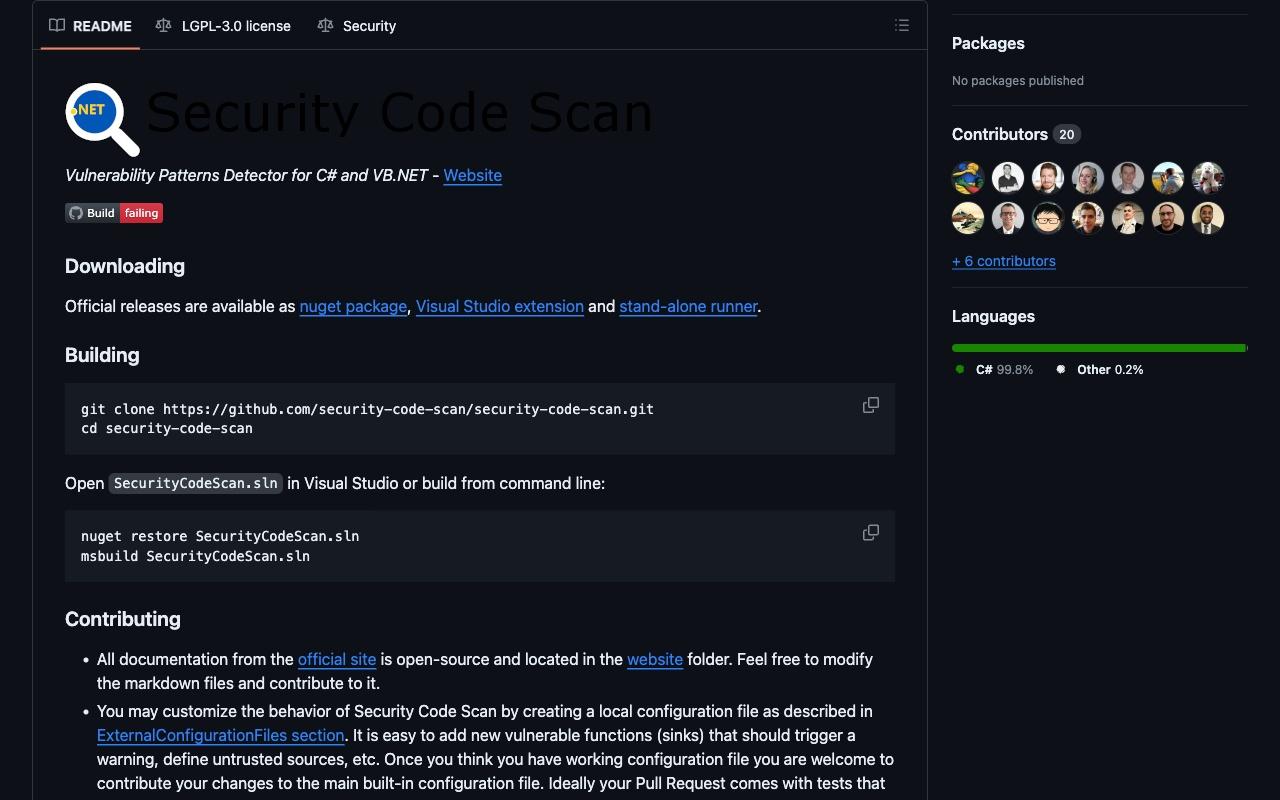This screenshot has height=800, width=1280.
Task: Copy the git clone command block
Action: pyautogui.click(x=871, y=405)
